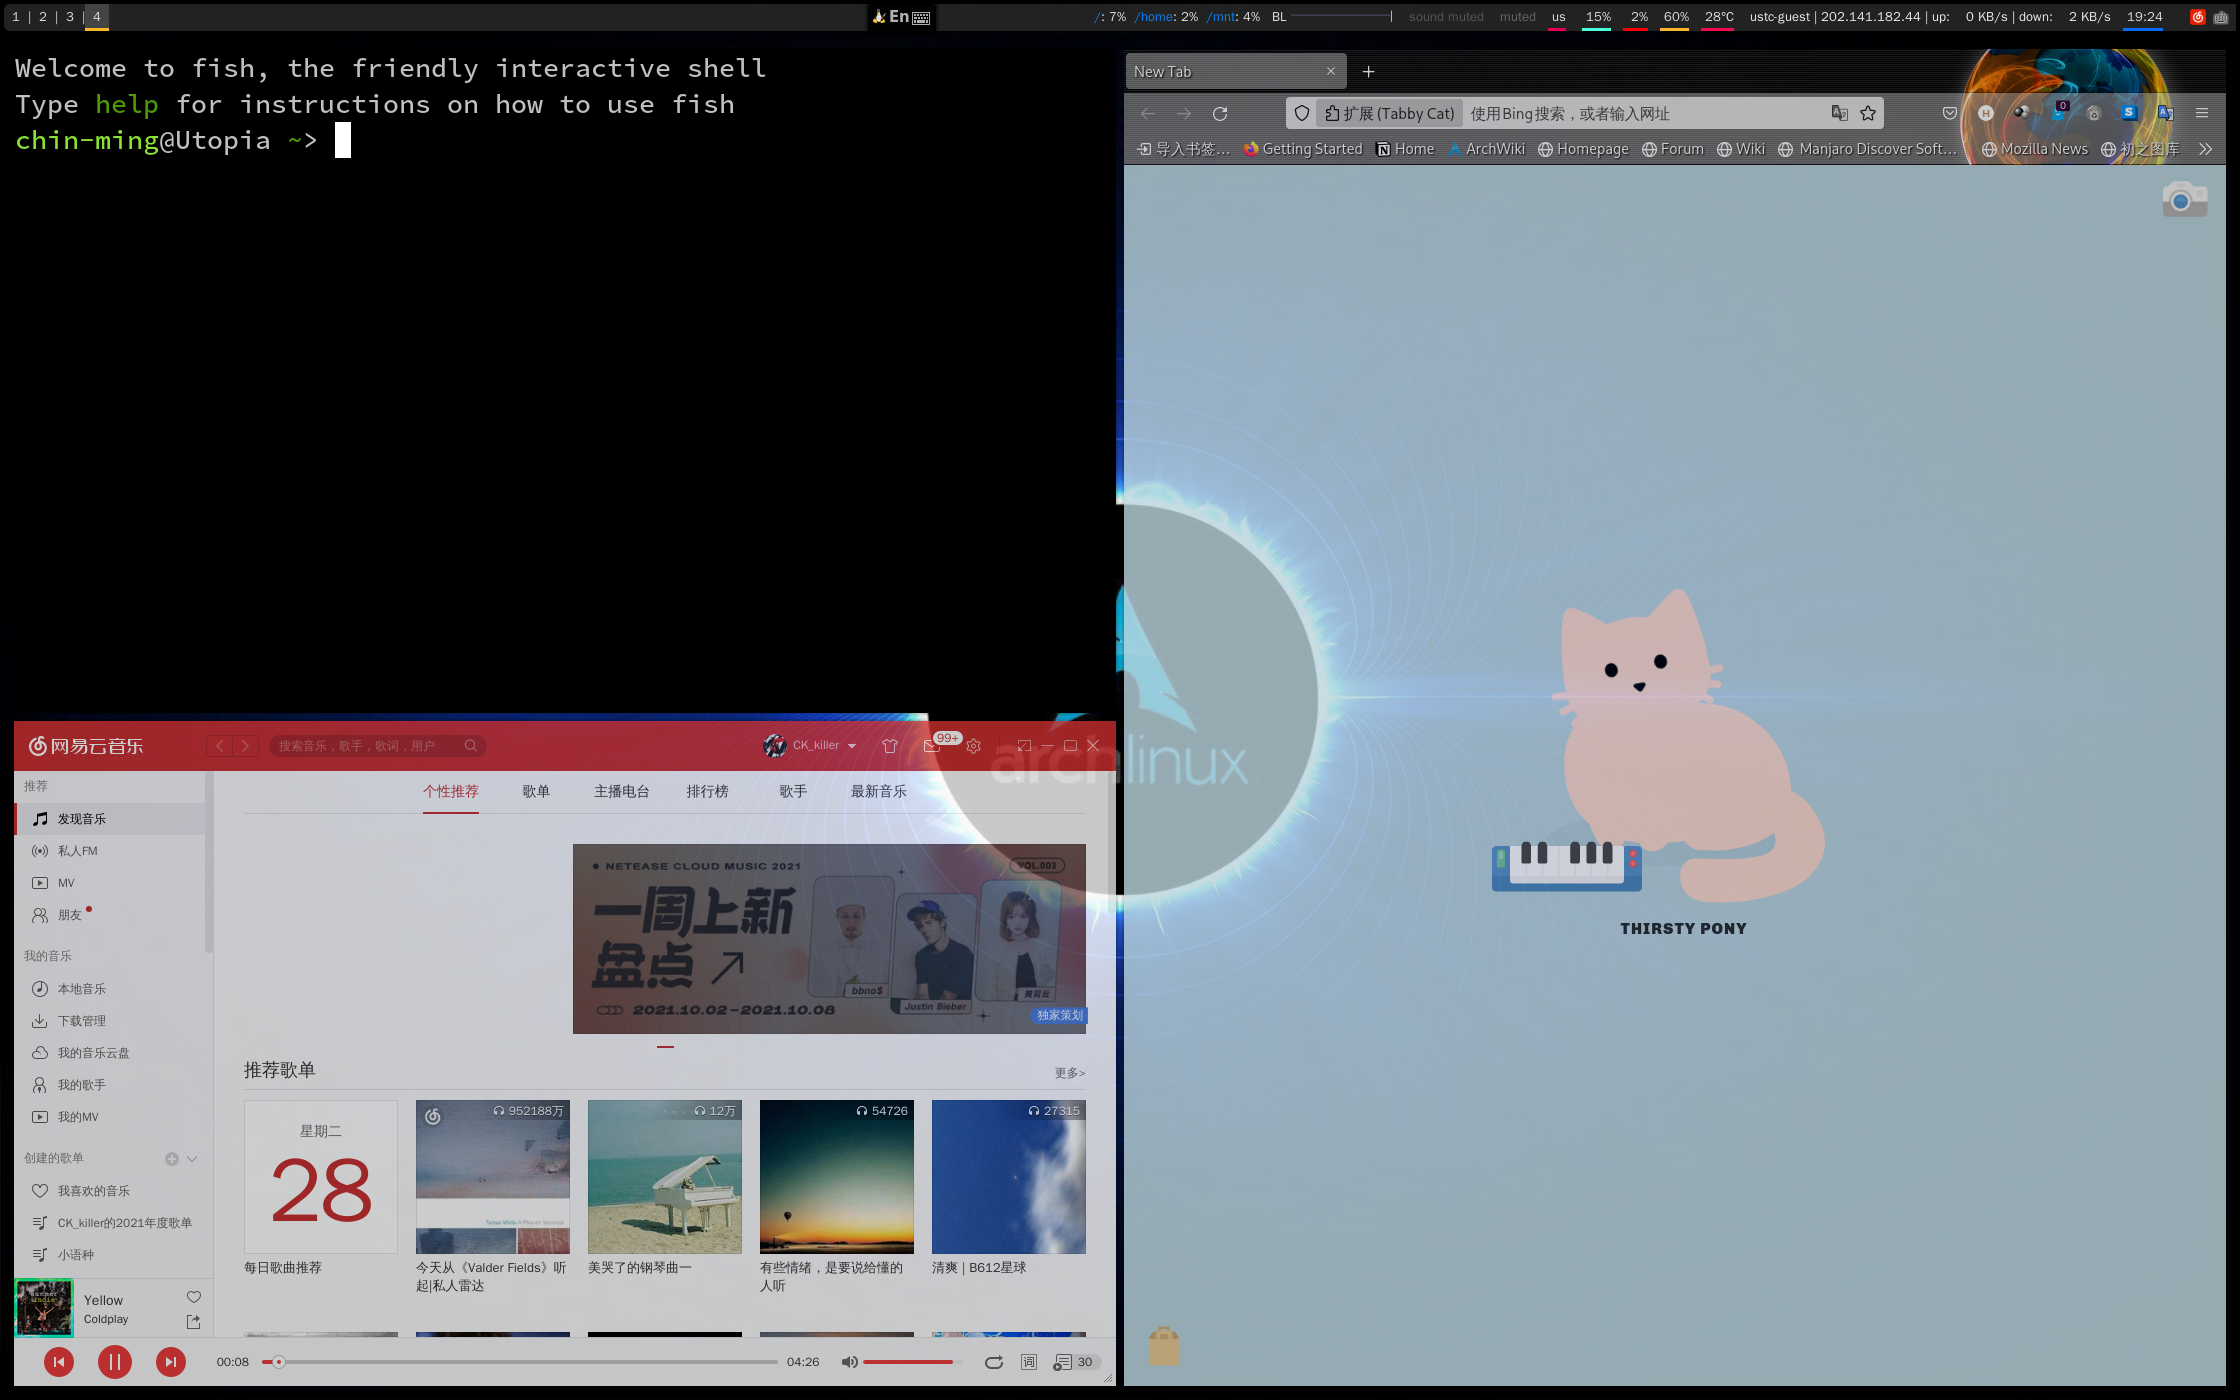Reload the Firefox page
Viewport: 2240px width, 1400px height.
[x=1220, y=114]
